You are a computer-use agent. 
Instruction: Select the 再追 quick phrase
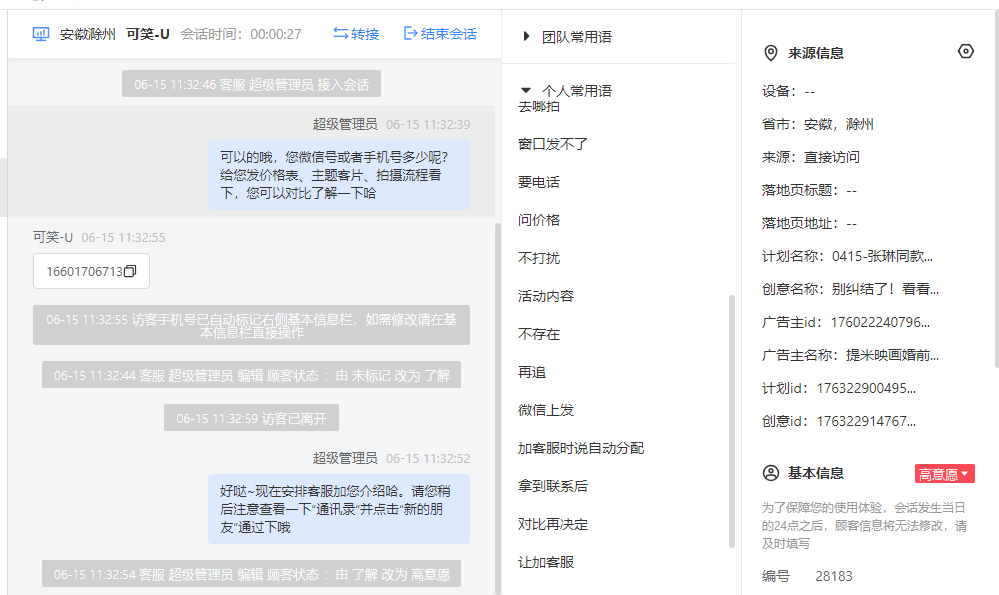[x=532, y=372]
